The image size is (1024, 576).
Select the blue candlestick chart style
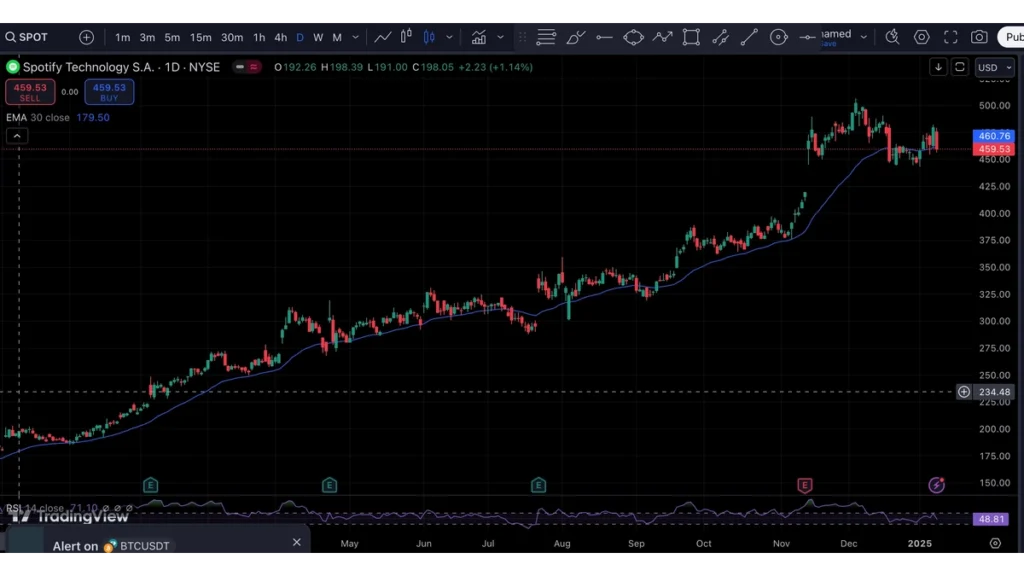coord(429,37)
